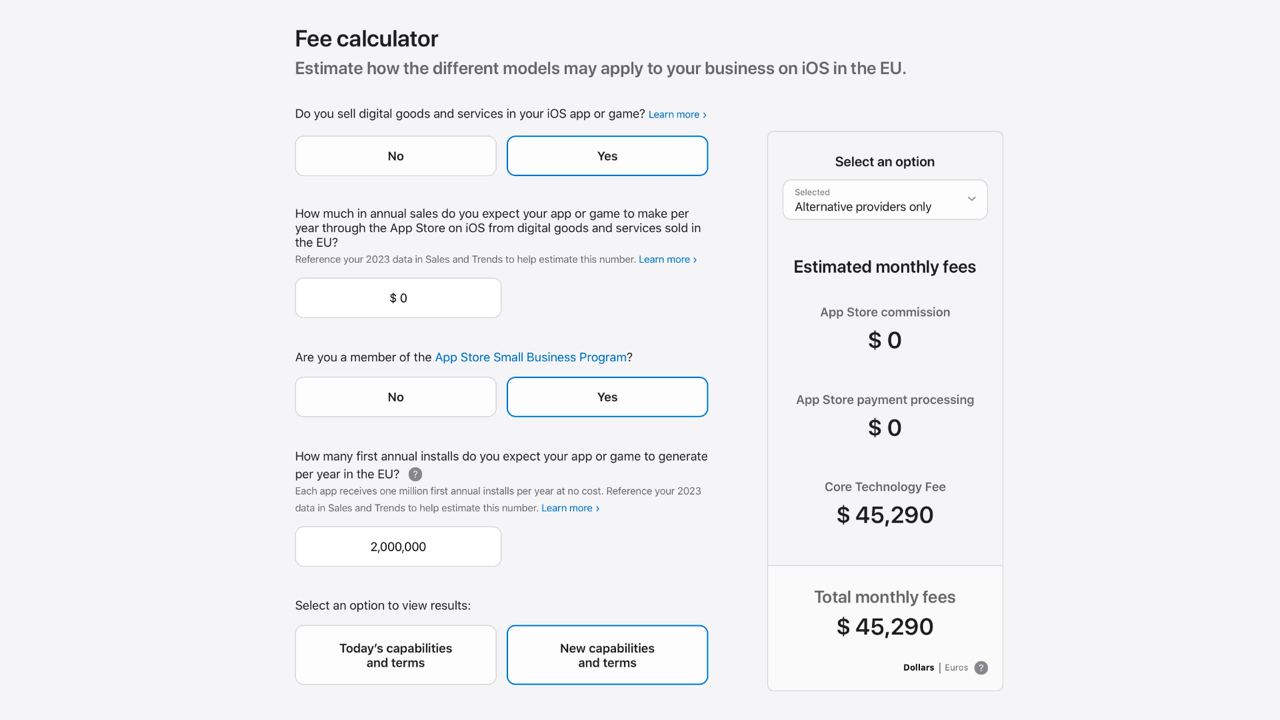Click the Core Technology Fee amount
The height and width of the screenshot is (720, 1280).
click(885, 515)
